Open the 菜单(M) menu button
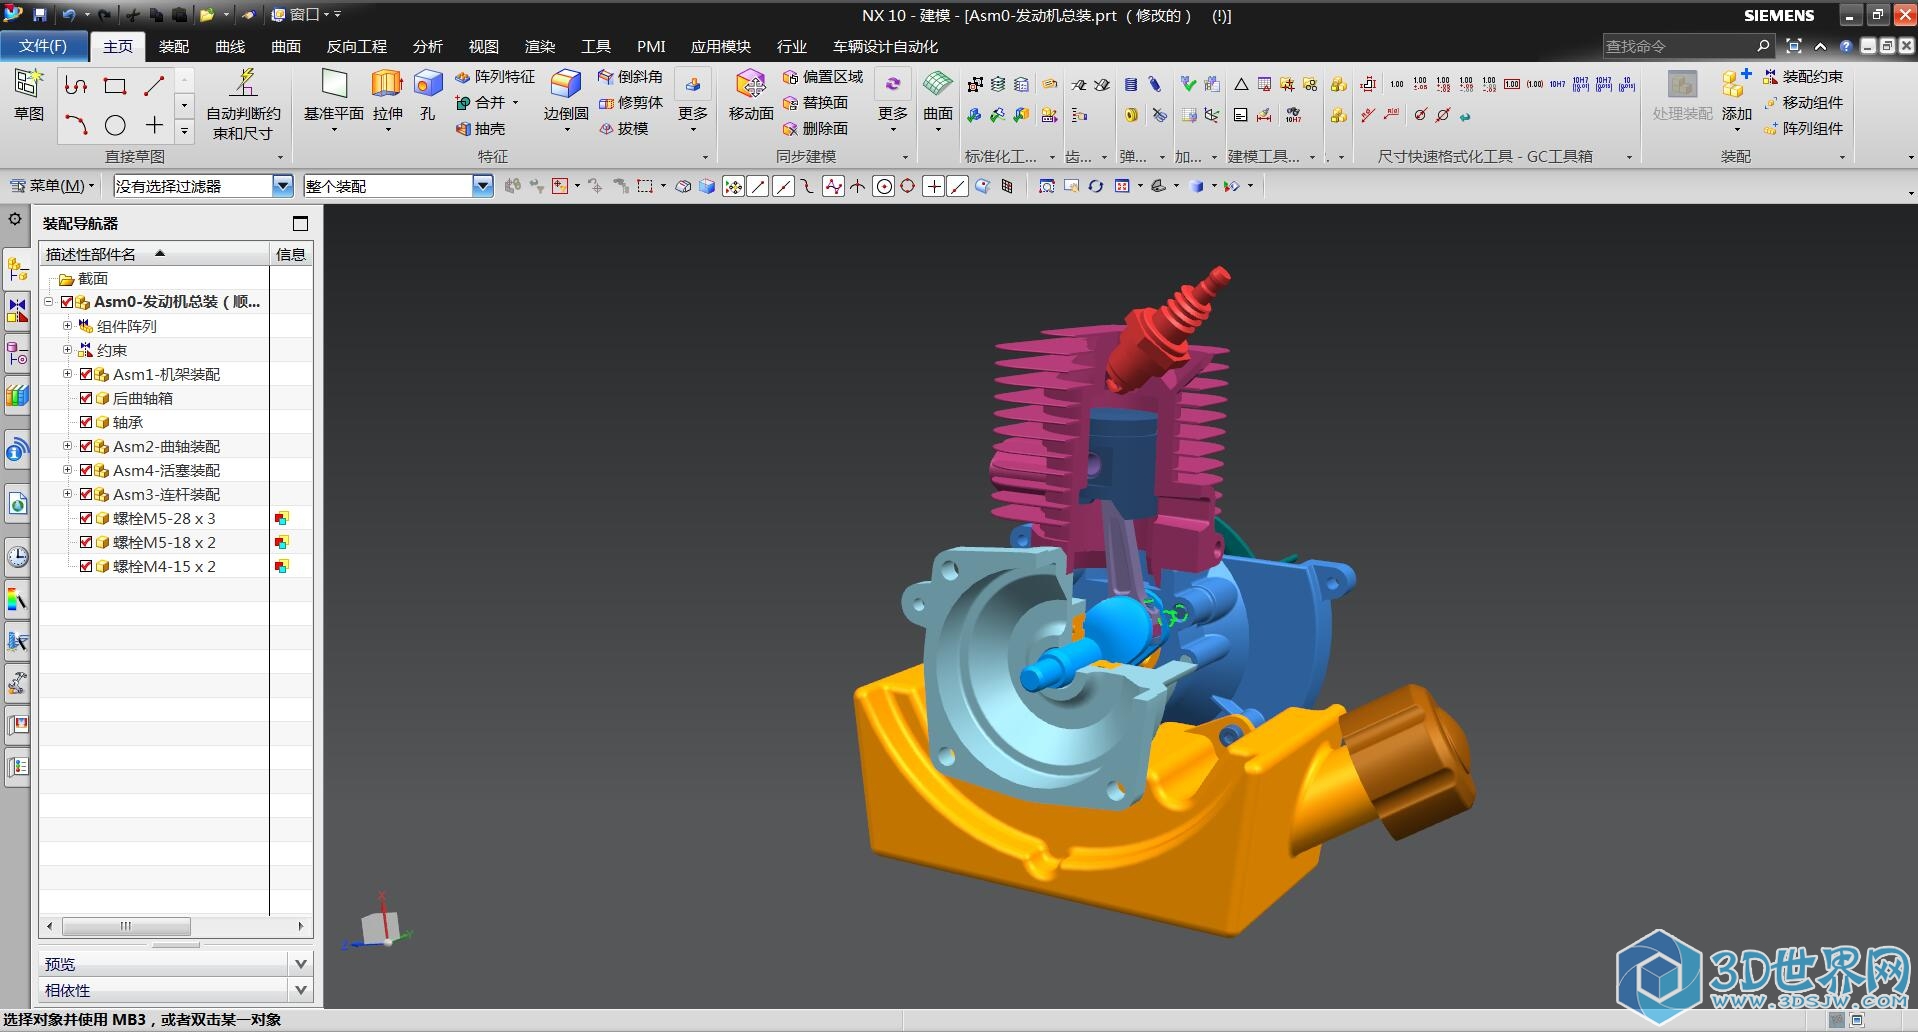The height and width of the screenshot is (1032, 1918). (52, 186)
